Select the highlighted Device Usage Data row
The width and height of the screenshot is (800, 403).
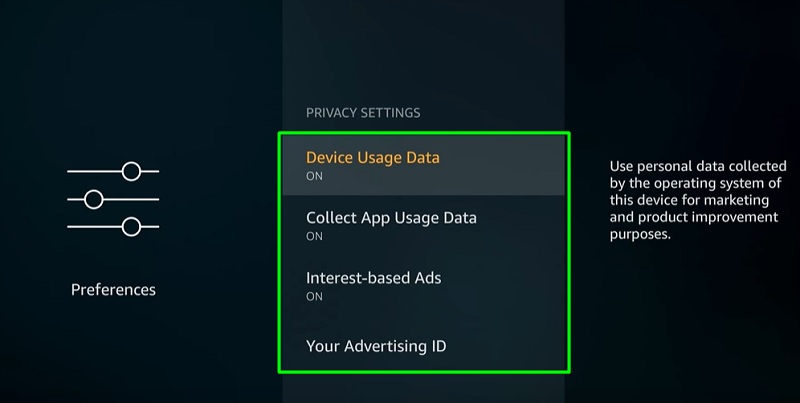423,165
